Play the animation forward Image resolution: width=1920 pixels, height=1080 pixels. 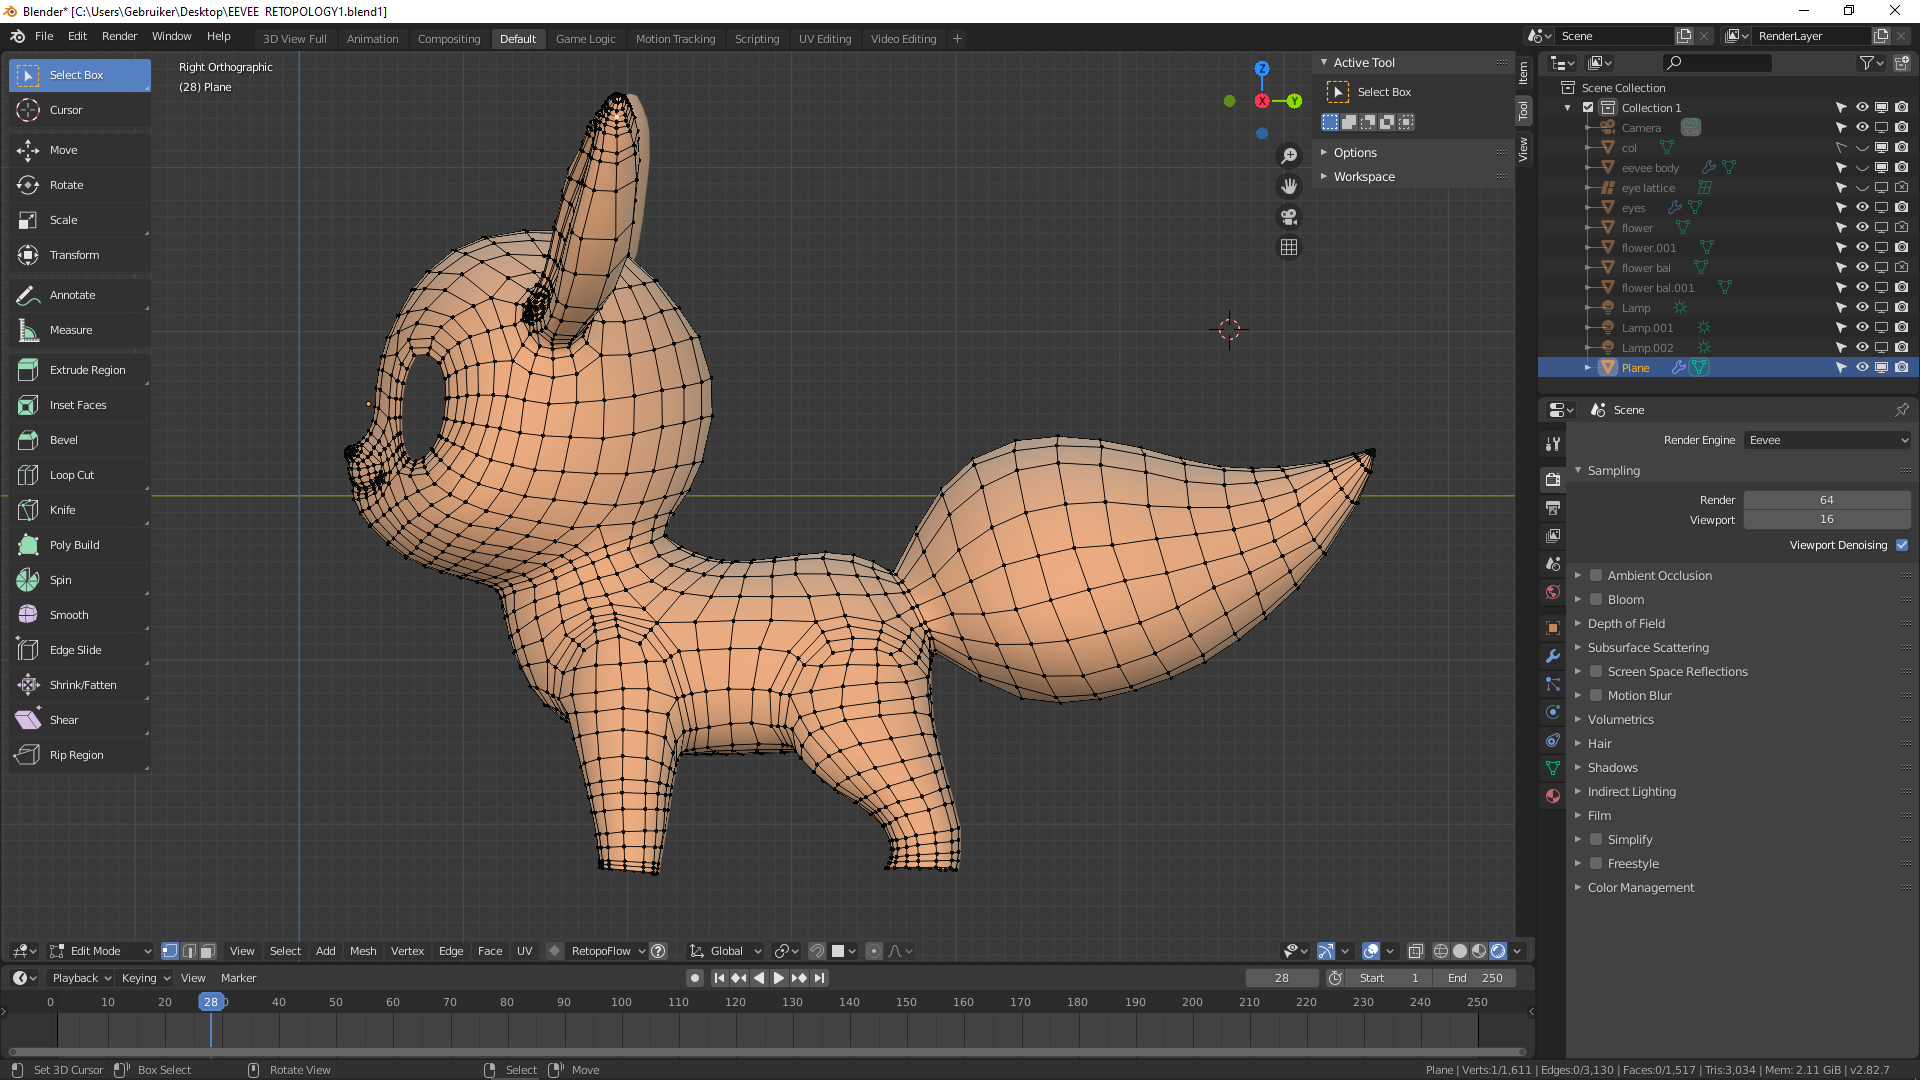pyautogui.click(x=779, y=978)
